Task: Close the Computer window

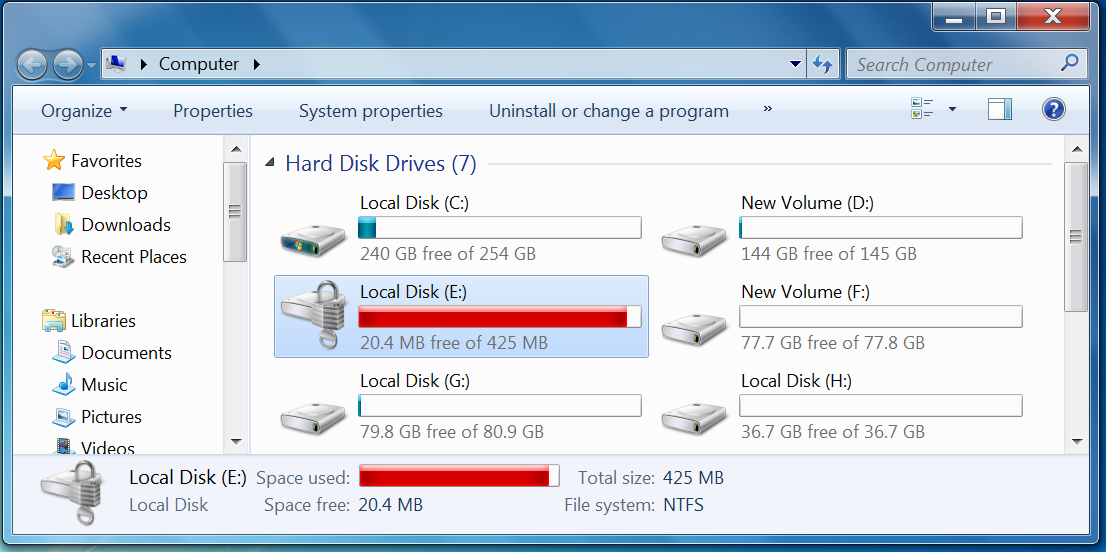Action: point(1052,16)
